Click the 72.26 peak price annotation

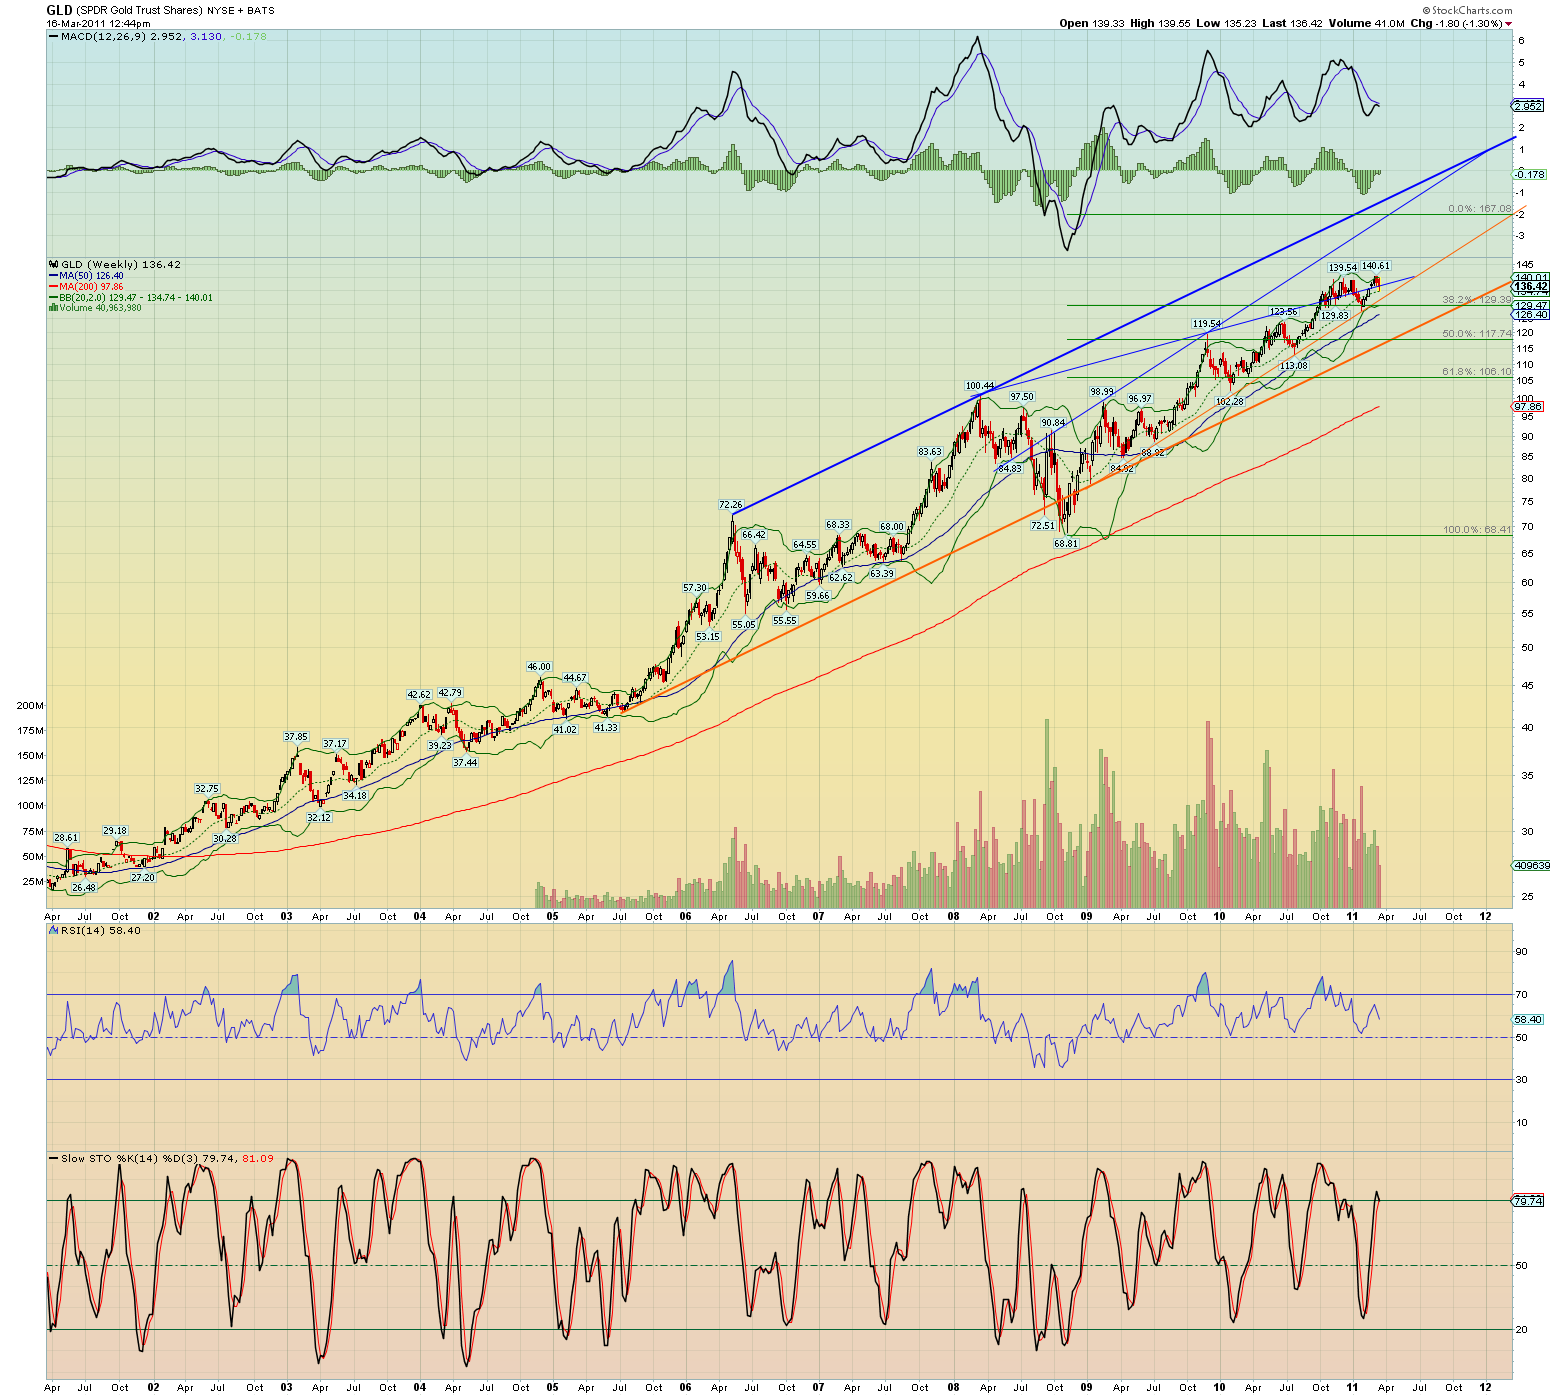[x=731, y=505]
